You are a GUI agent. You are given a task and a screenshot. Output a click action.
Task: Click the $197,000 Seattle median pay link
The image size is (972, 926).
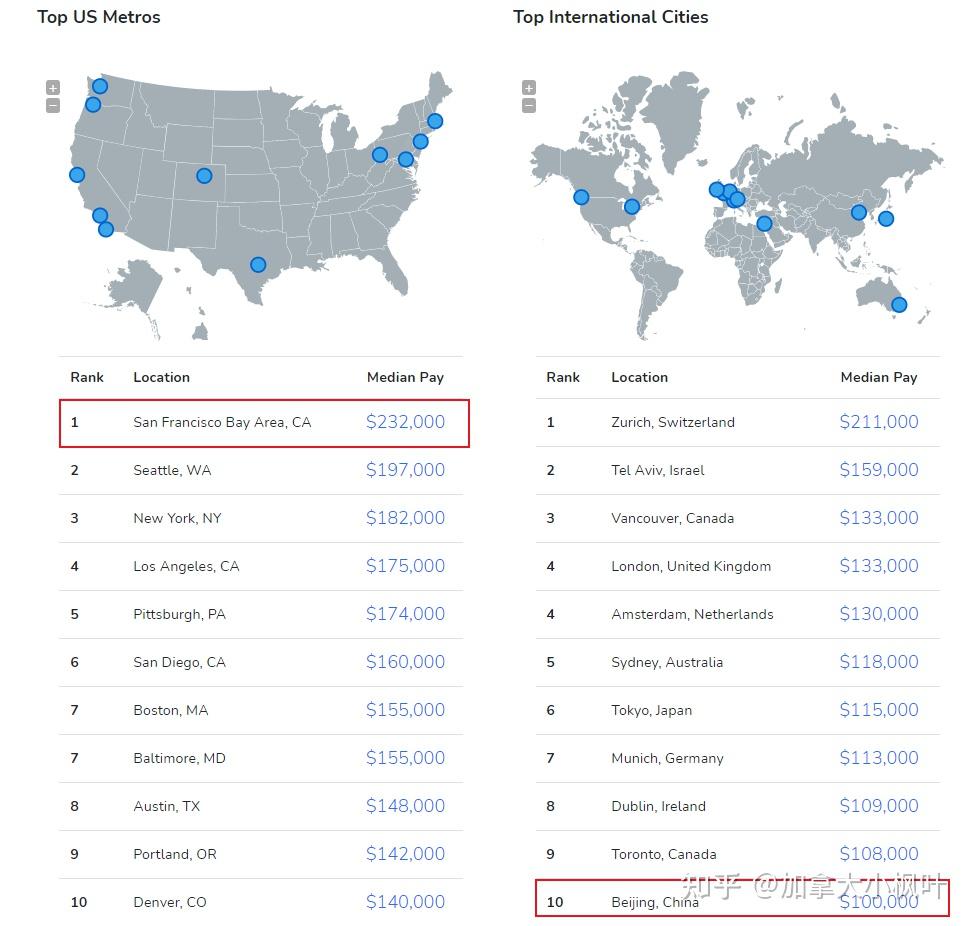click(x=405, y=470)
